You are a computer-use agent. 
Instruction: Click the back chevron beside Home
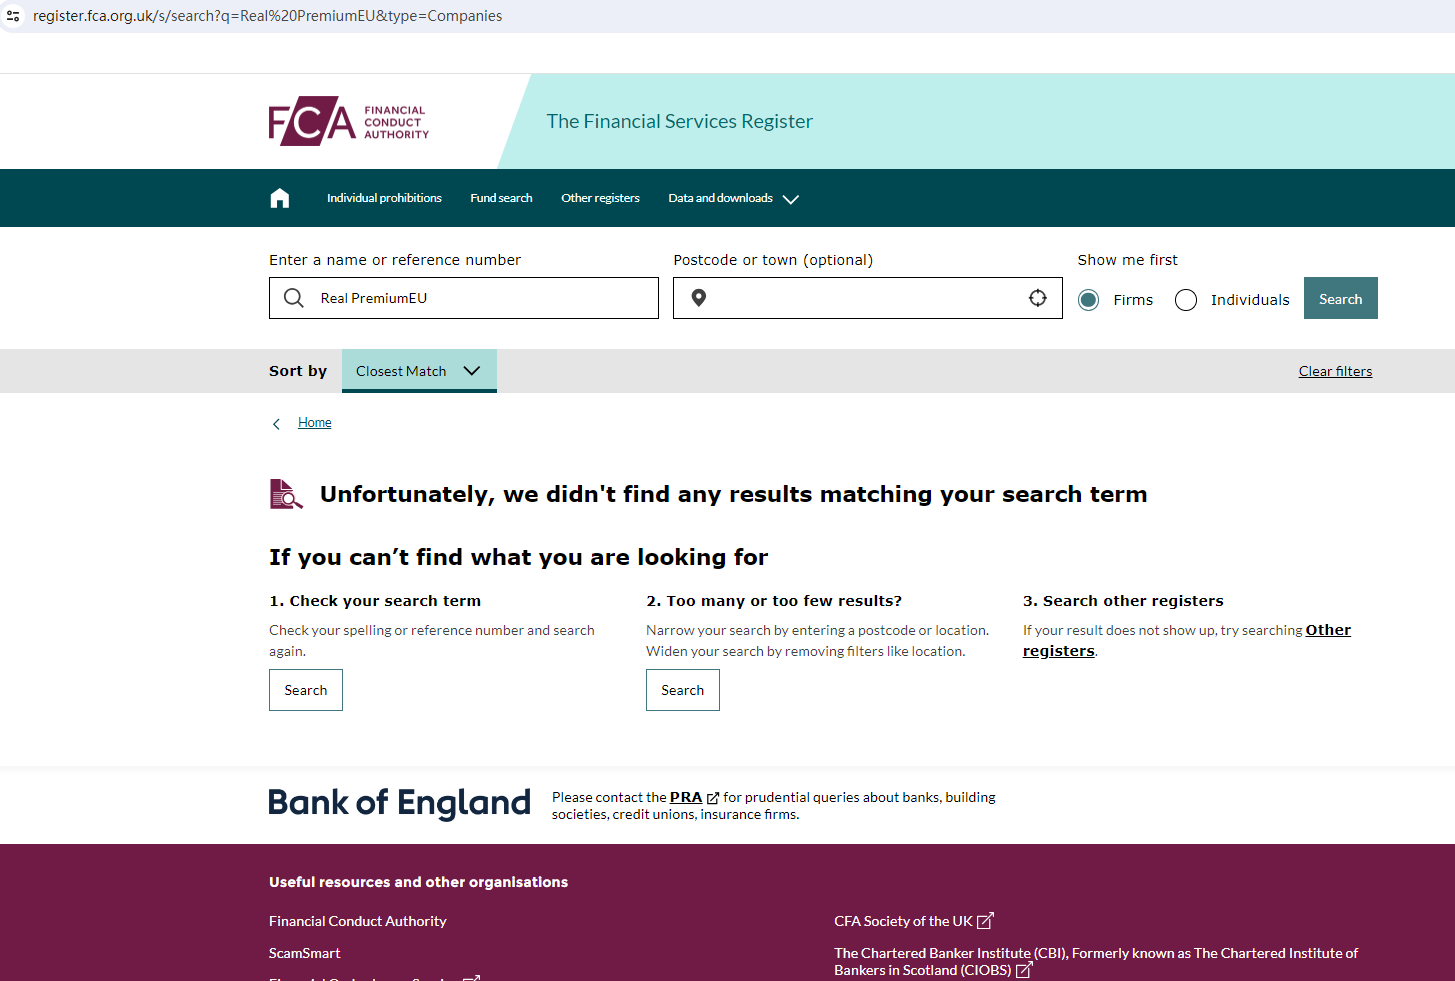pyautogui.click(x=277, y=424)
